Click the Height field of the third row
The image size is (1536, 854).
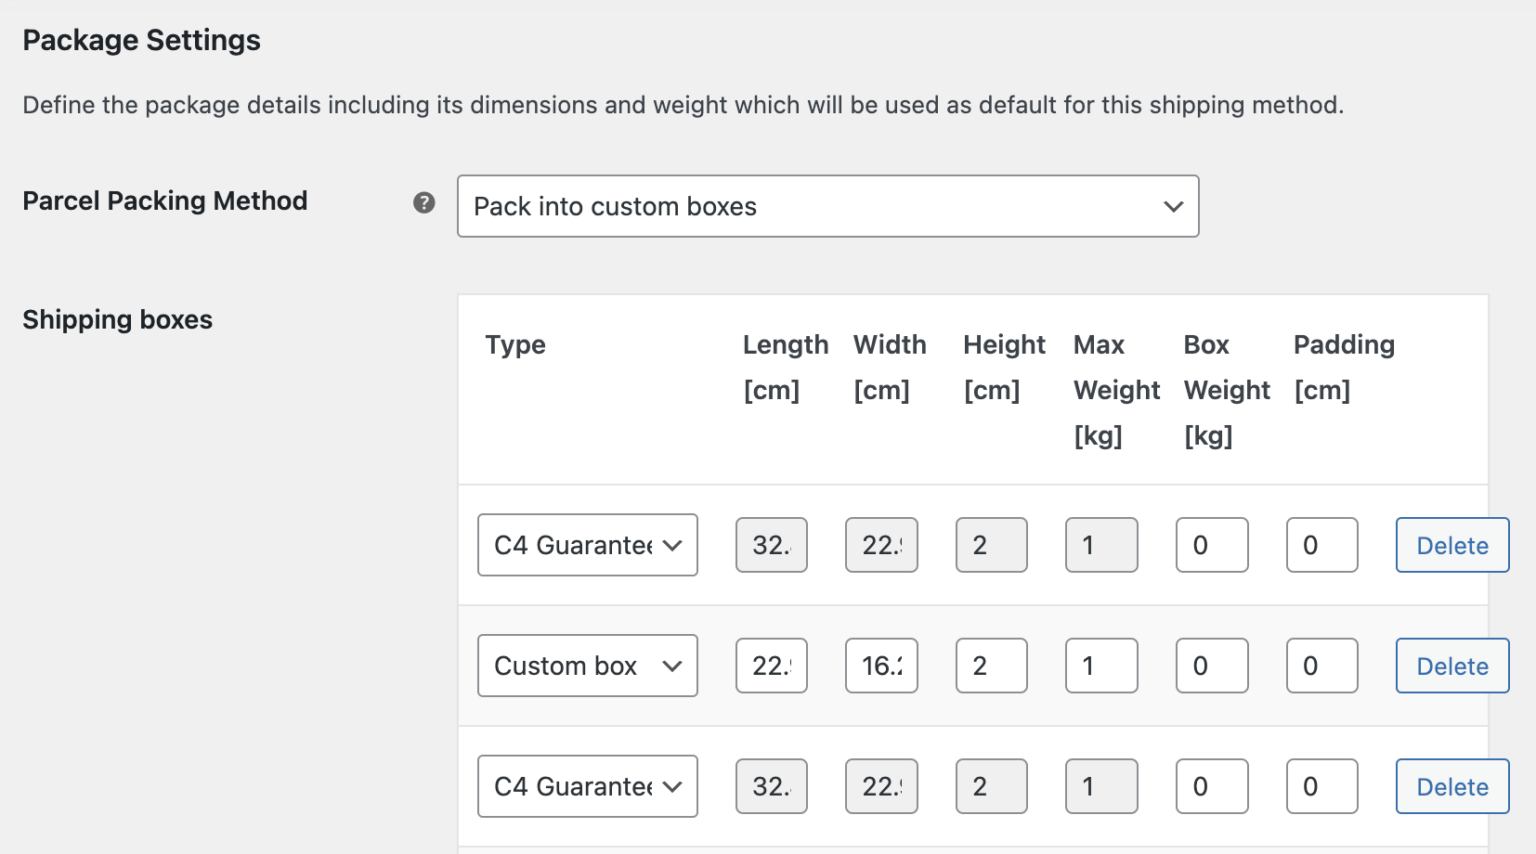(991, 786)
